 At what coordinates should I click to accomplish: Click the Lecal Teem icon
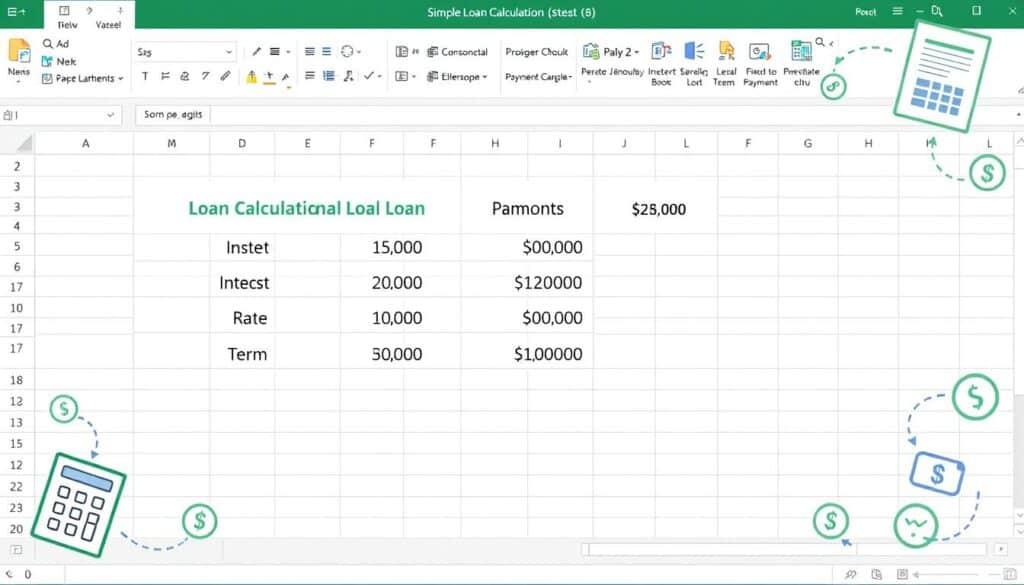726,51
